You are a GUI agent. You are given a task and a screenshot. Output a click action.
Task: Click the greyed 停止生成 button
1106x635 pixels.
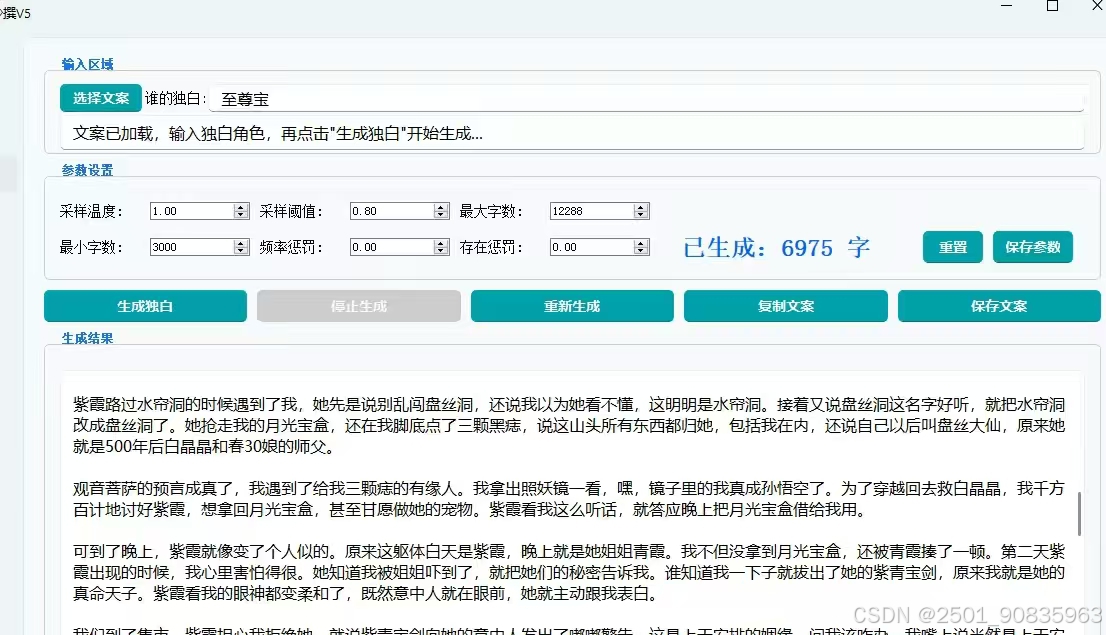point(358,306)
